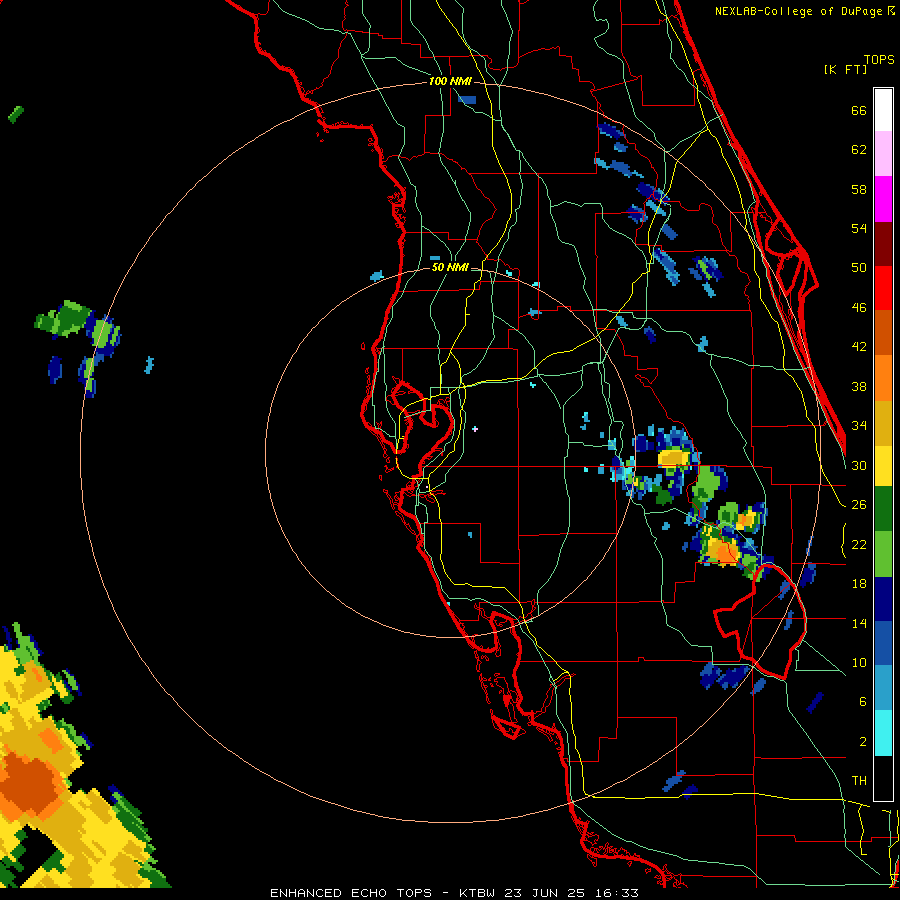Screen dimensions: 900x900
Task: Click the 26 legend value
Action: pos(859,505)
